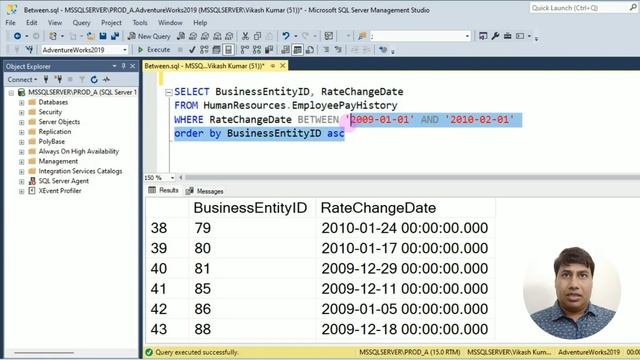
Task: Expand the Security node
Action: pos(22,112)
